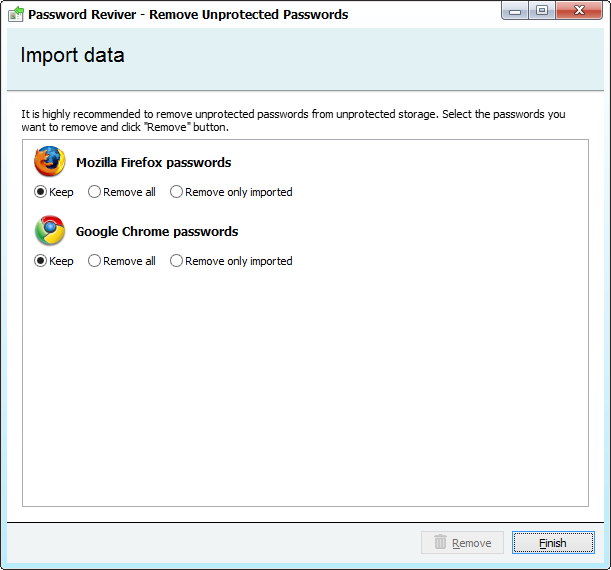
Task: Click the trash can icon on Remove
Action: coord(440,542)
